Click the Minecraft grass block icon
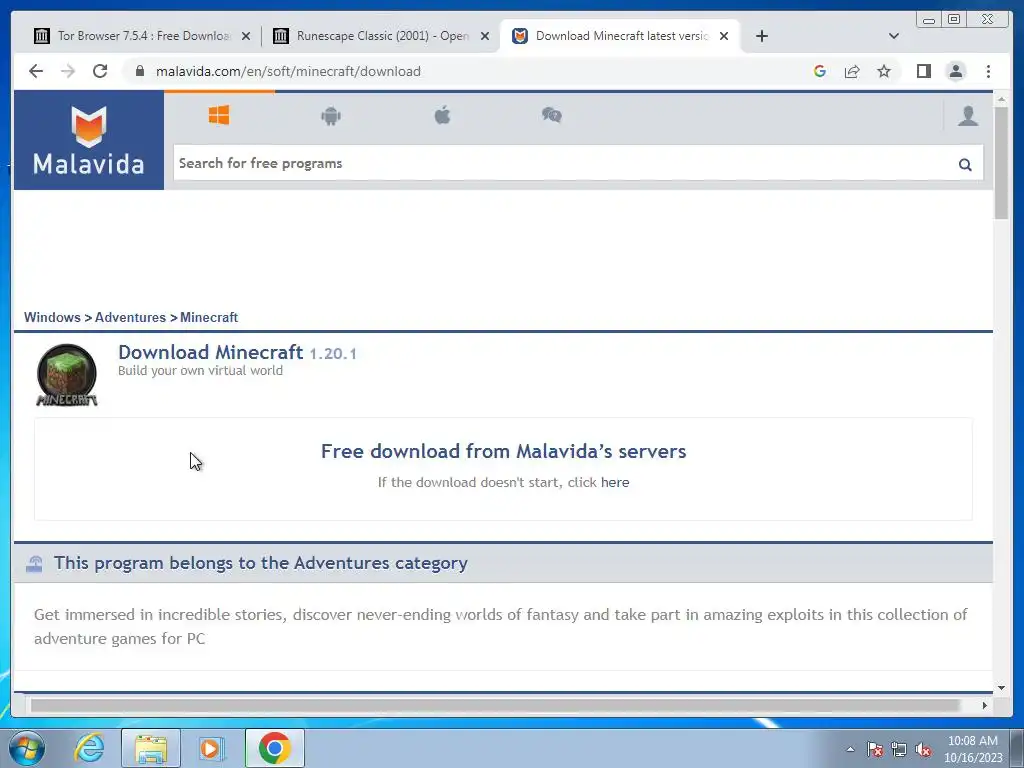This screenshot has height=768, width=1024. pos(67,375)
